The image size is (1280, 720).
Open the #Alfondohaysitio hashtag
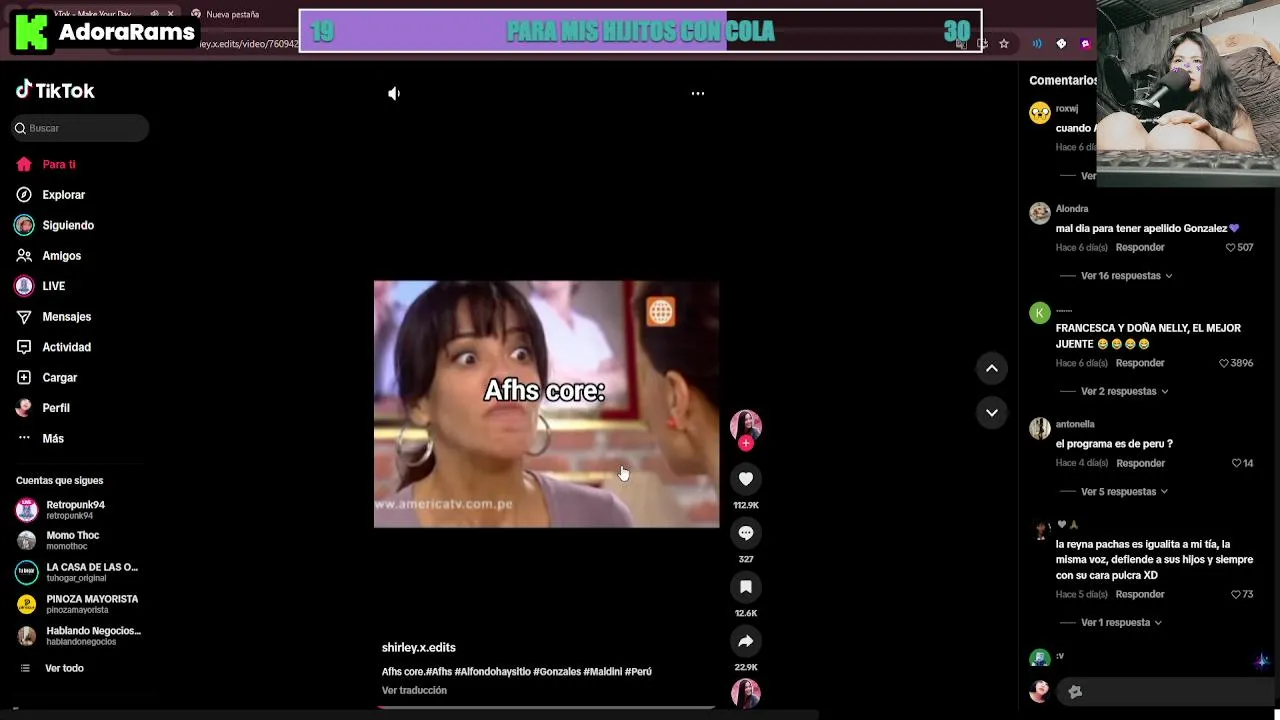(x=492, y=672)
